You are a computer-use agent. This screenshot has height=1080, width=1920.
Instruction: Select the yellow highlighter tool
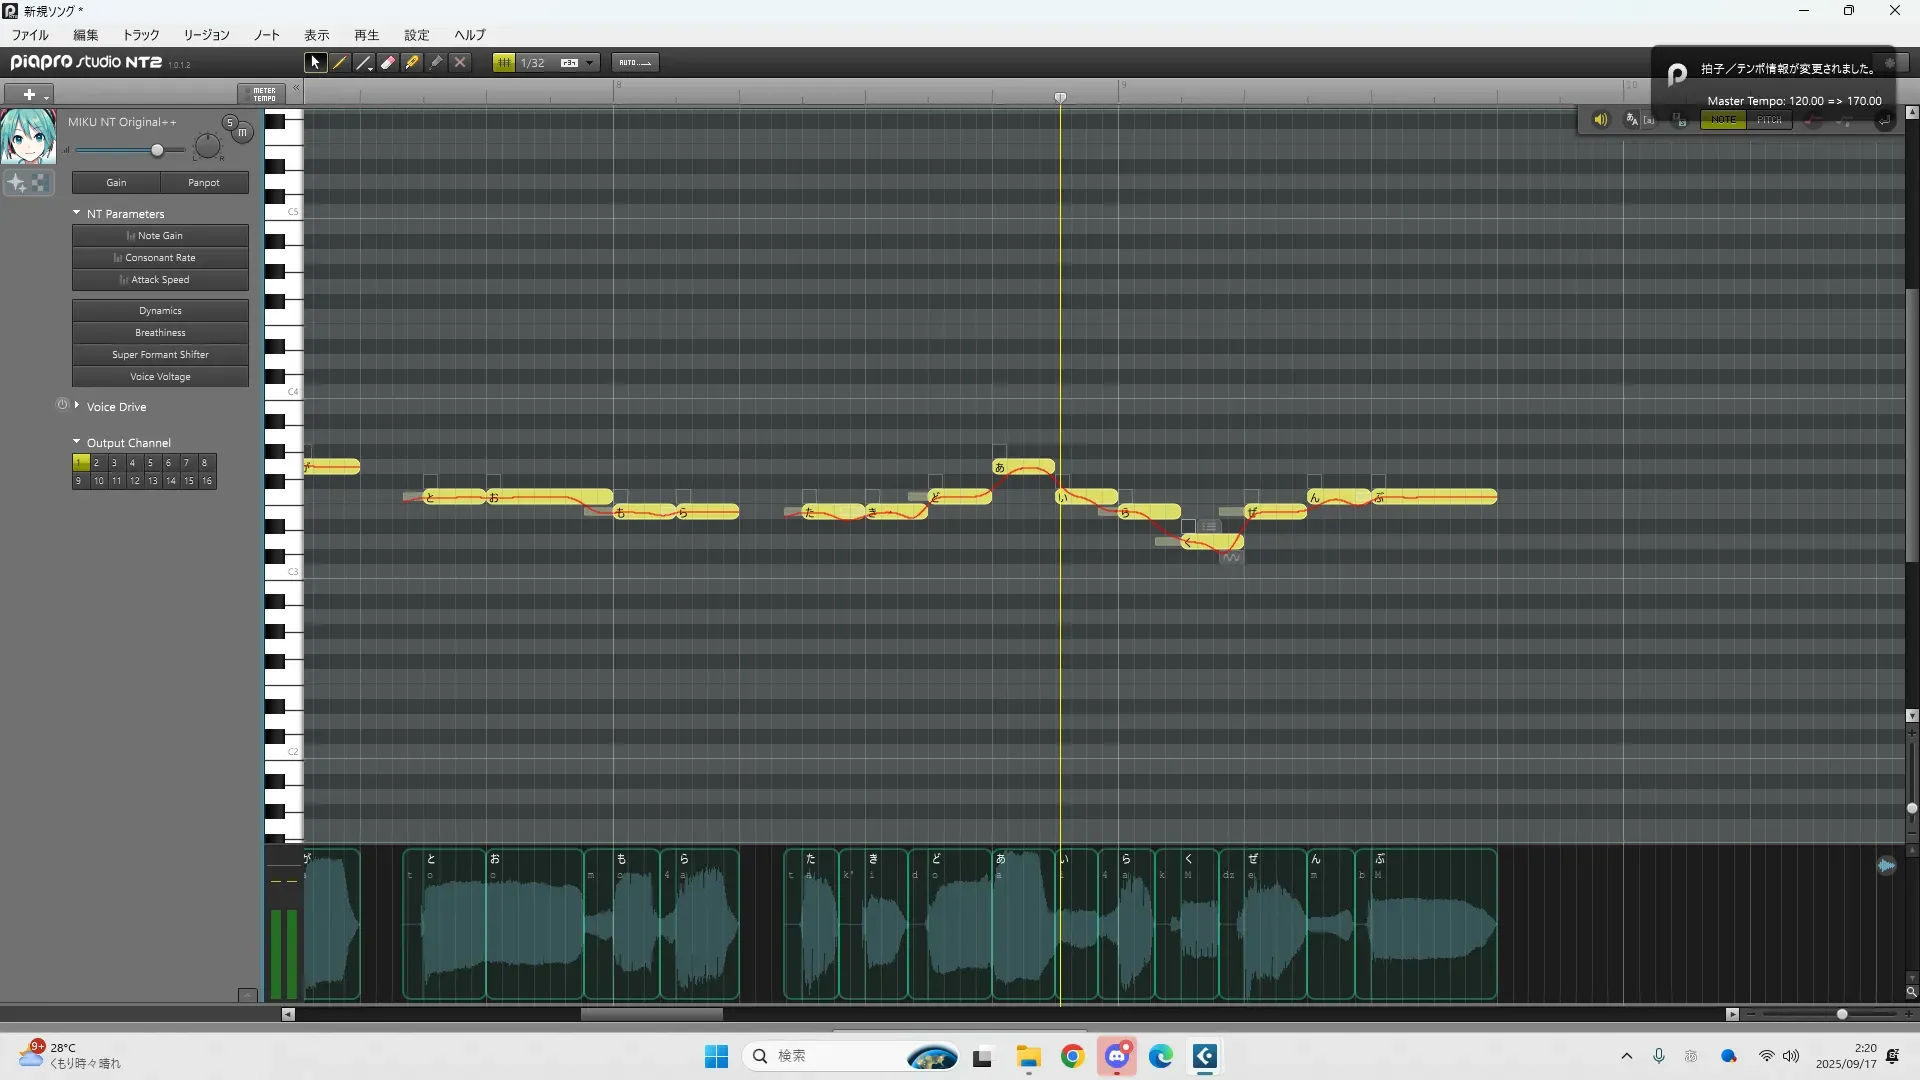412,62
